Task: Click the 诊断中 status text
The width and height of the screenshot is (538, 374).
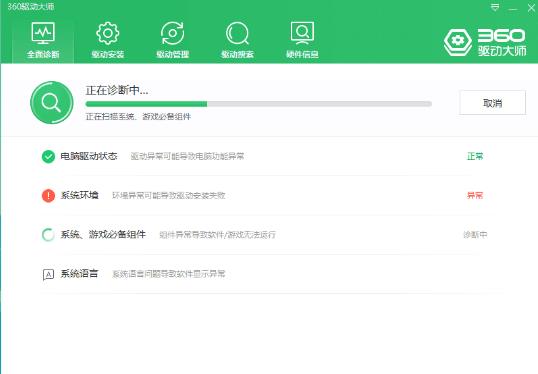Action: tap(475, 234)
